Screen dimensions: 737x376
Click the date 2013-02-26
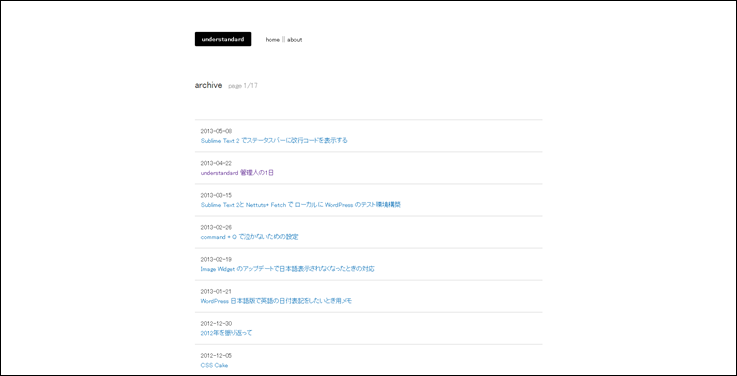tap(216, 227)
